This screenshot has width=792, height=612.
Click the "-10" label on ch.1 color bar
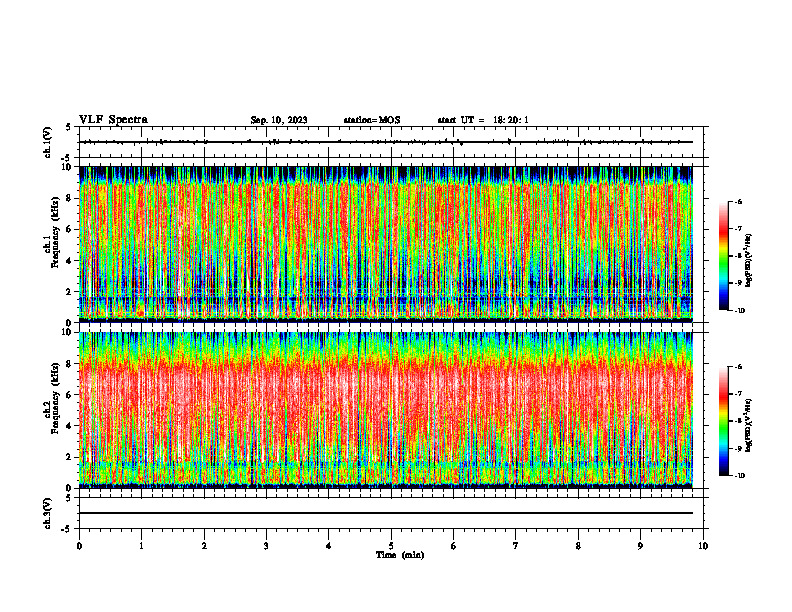pyautogui.click(x=739, y=310)
